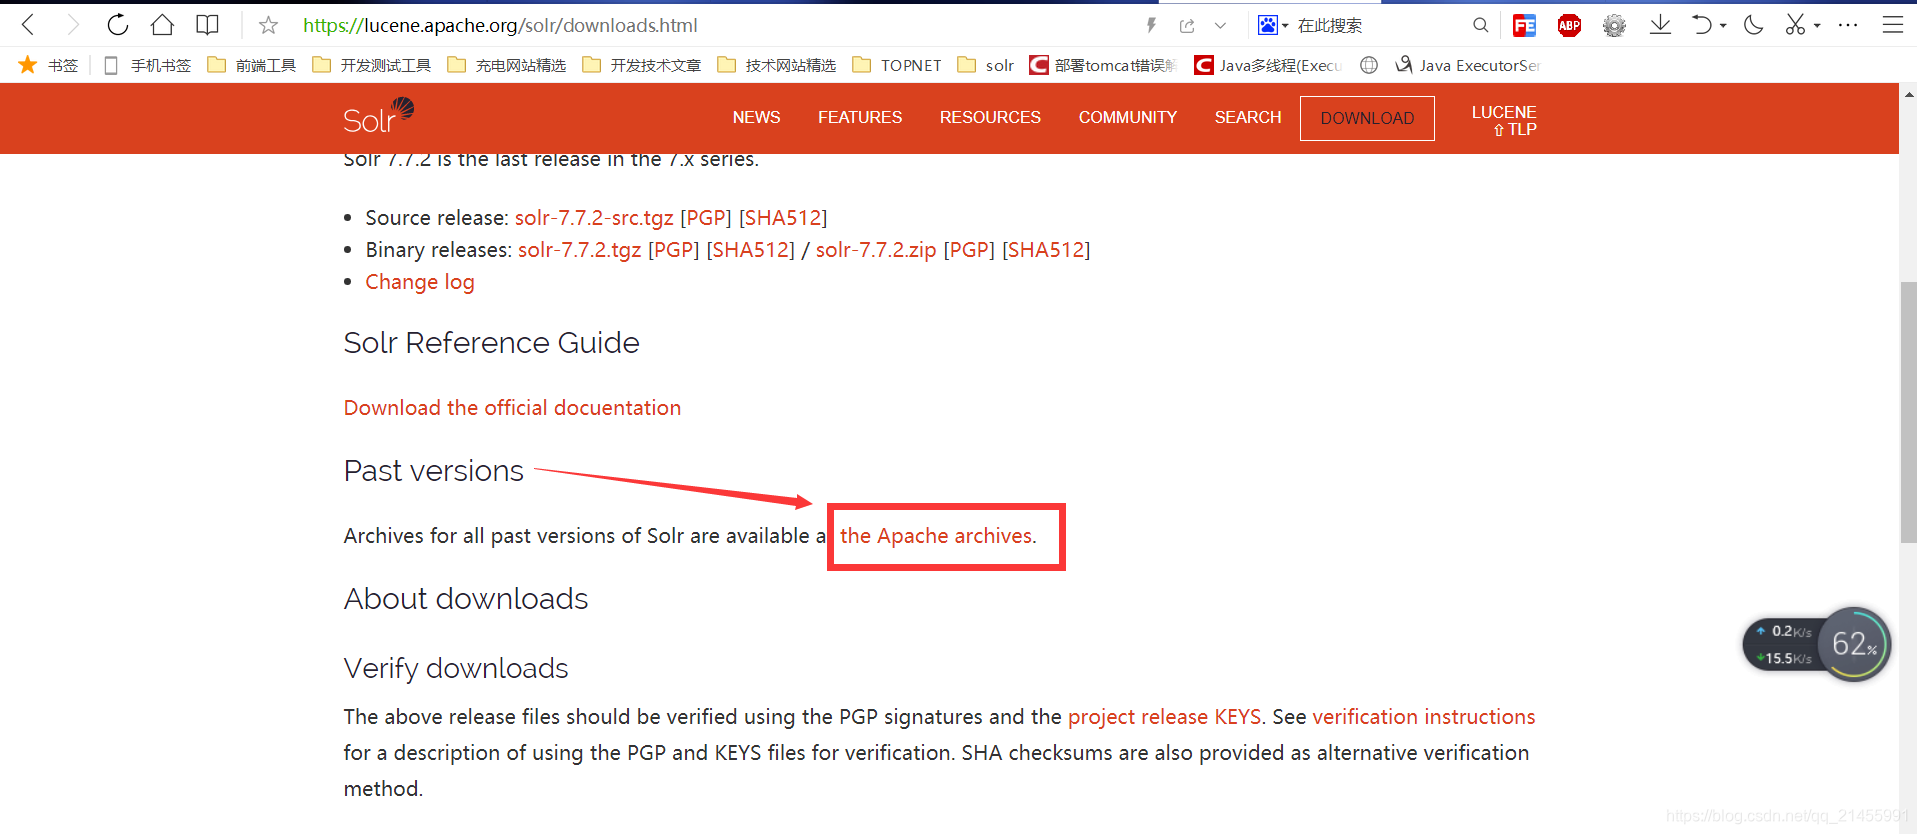The width and height of the screenshot is (1917, 834).
Task: Click the lightning speed-mode icon
Action: point(1151,25)
